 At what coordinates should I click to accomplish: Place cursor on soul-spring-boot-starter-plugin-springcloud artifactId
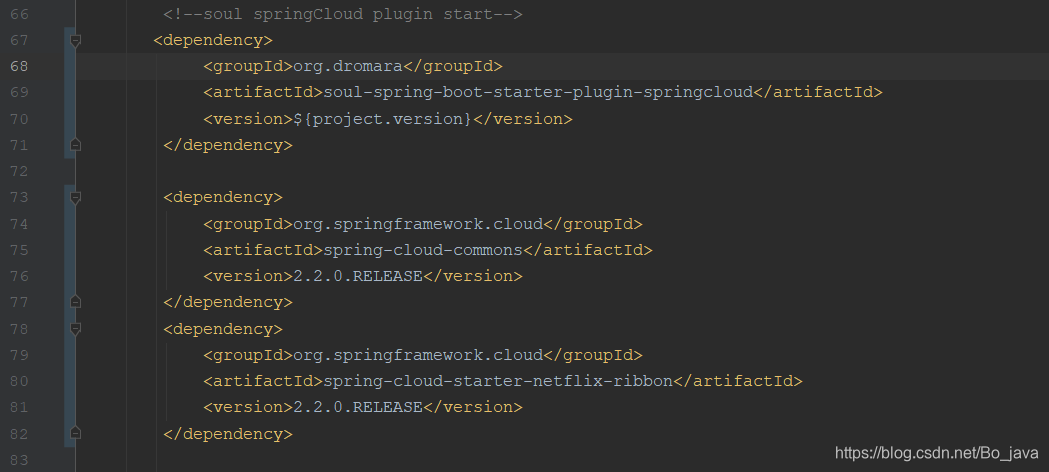click(x=539, y=92)
